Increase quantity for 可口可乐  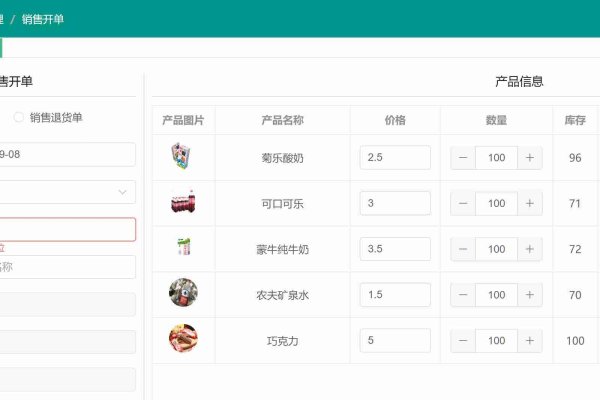[x=530, y=203]
